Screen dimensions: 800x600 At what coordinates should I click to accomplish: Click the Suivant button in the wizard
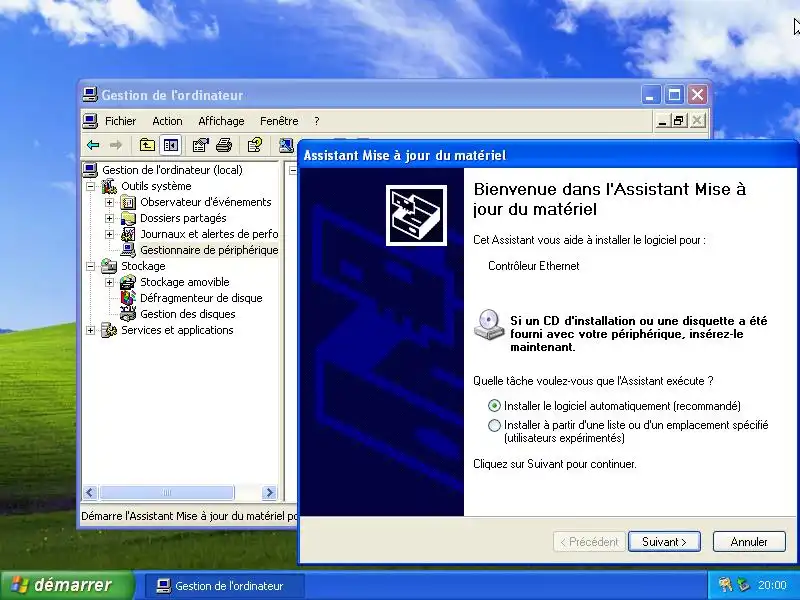tap(664, 542)
